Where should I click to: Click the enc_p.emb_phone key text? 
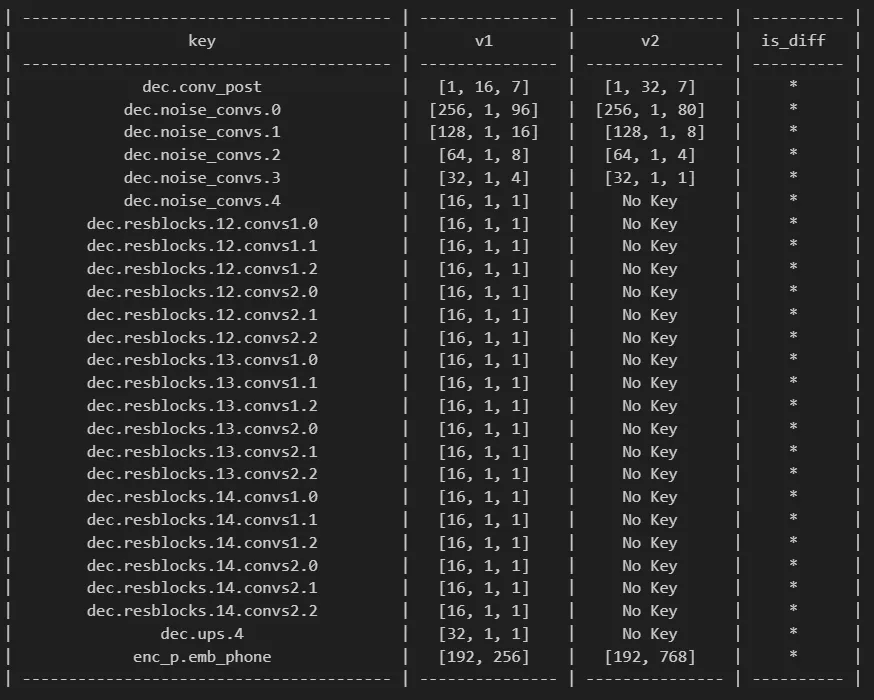pos(202,657)
